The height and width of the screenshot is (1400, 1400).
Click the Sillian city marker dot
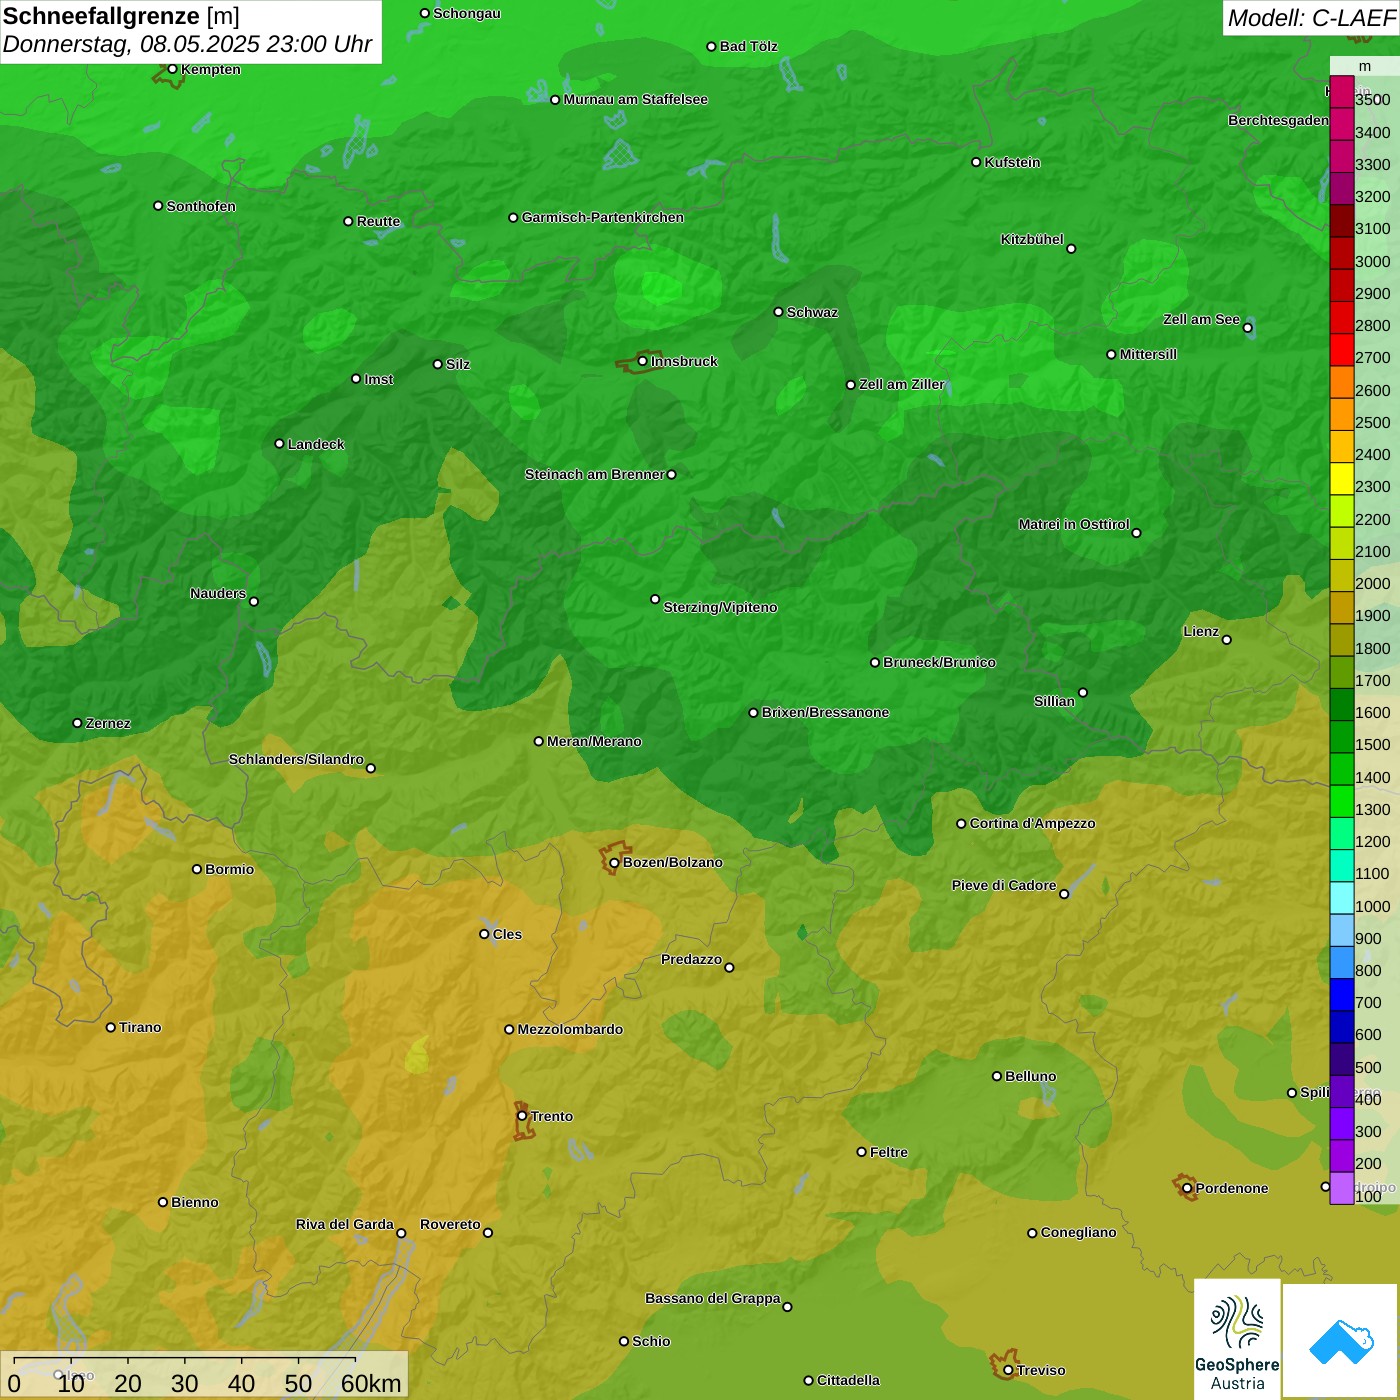[1083, 692]
